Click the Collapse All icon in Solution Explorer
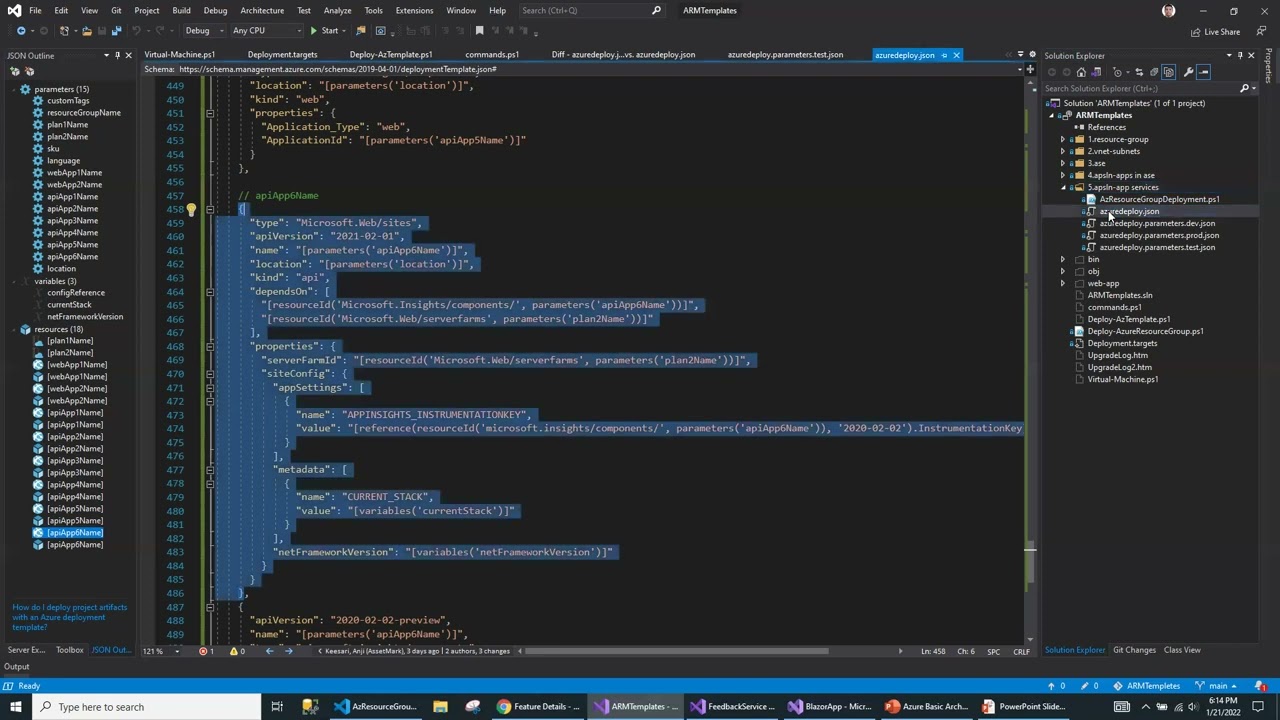Screen dimensions: 1280x720 (1154, 72)
